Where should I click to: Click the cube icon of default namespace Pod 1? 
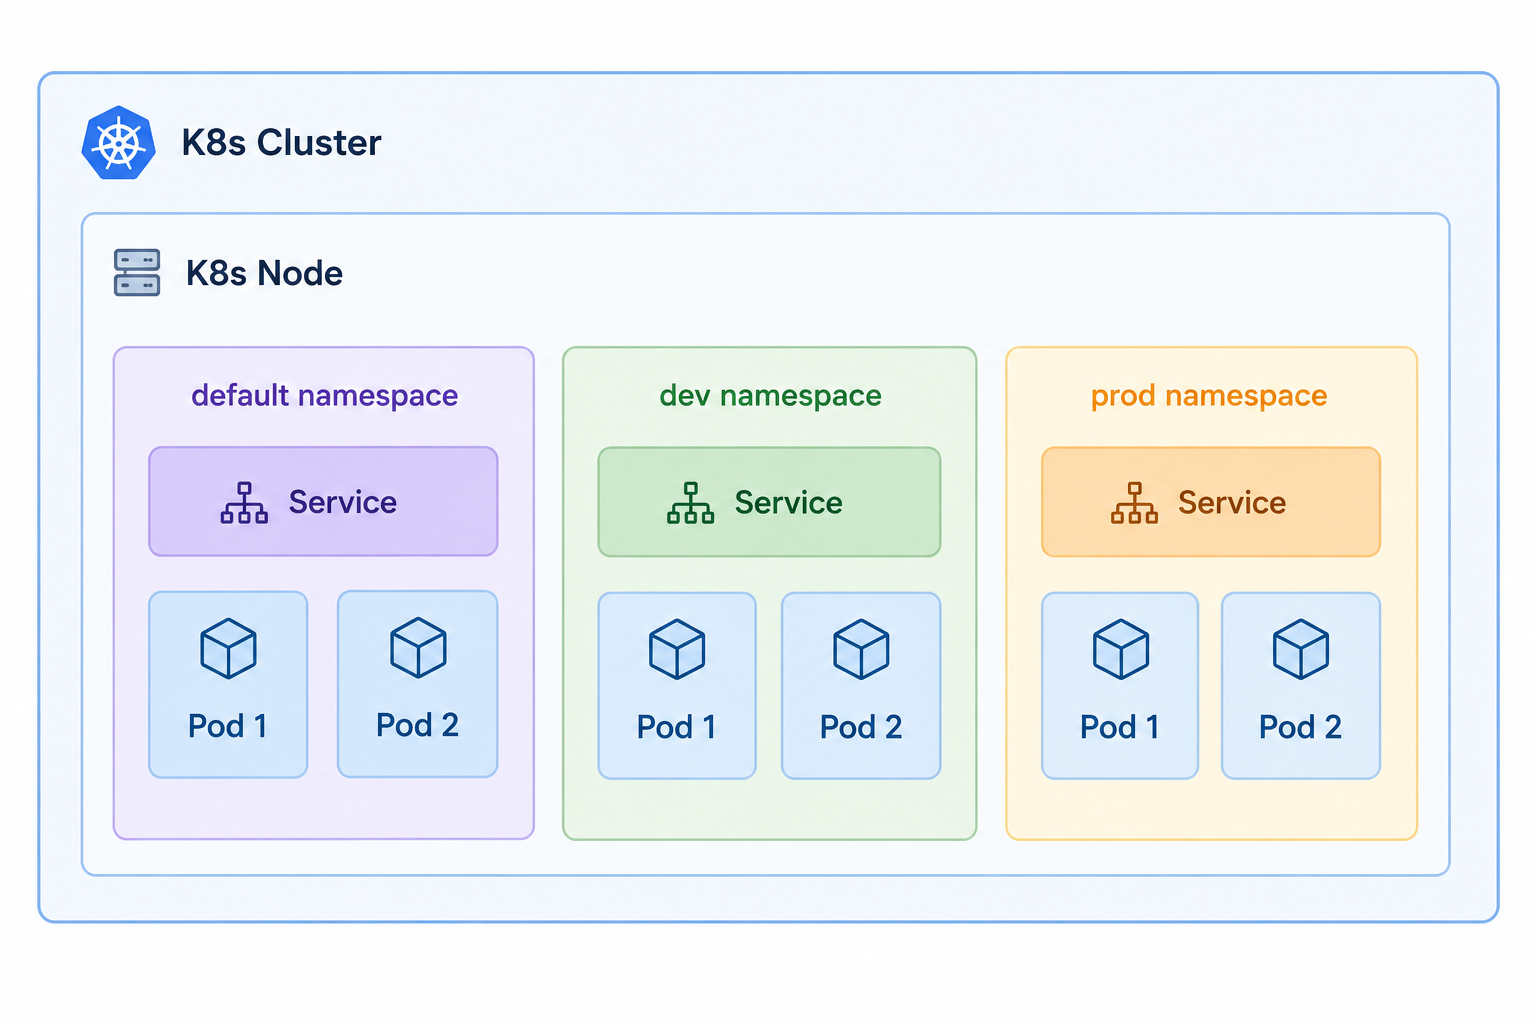[229, 648]
